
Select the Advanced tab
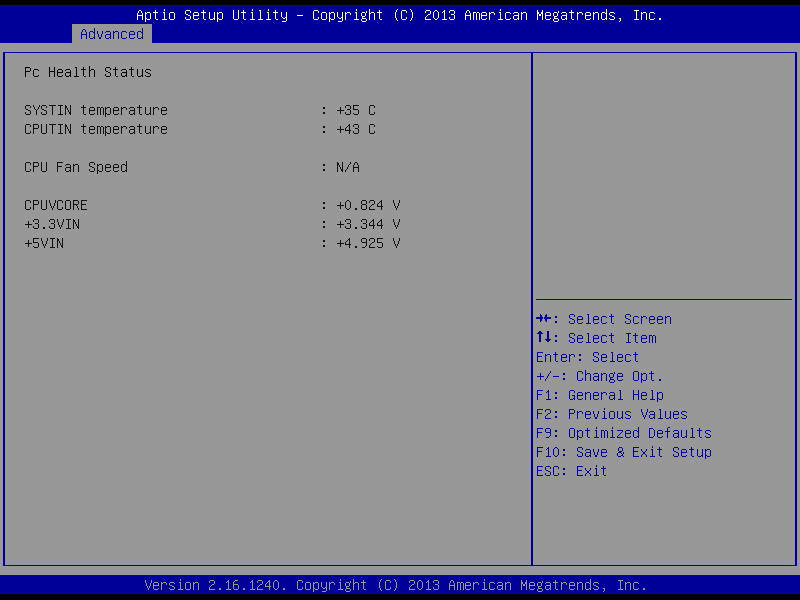click(112, 34)
